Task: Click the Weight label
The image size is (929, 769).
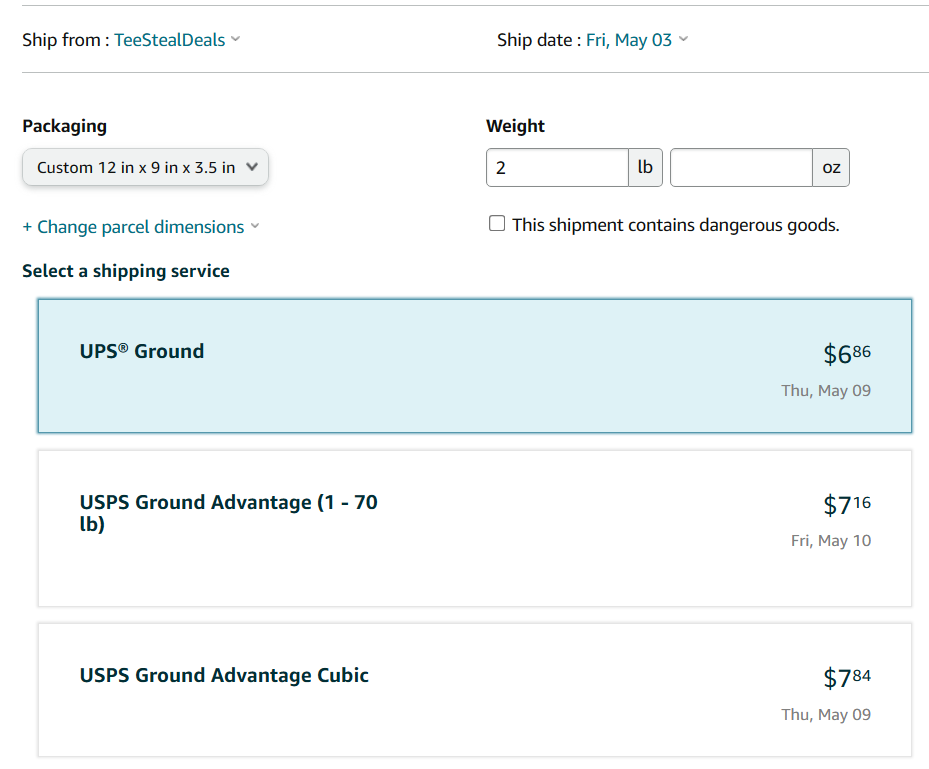Action: coord(515,126)
